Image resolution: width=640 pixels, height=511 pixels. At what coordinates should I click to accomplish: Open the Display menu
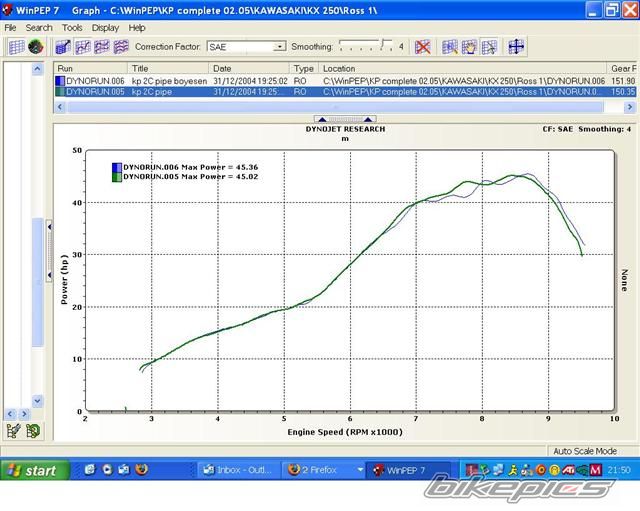point(105,28)
